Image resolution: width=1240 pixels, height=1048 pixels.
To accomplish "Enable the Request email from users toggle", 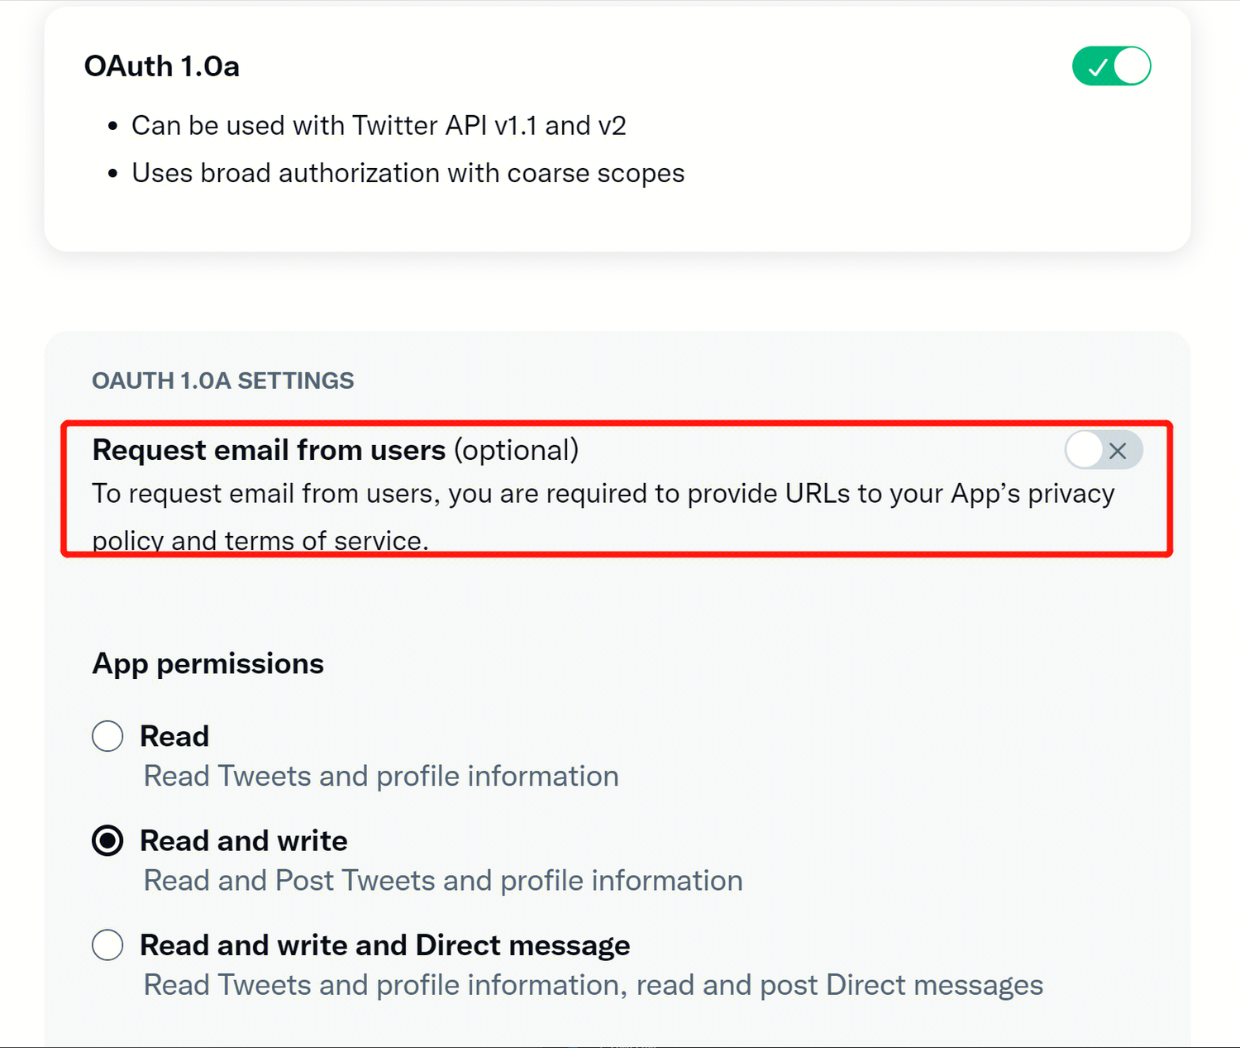I will click(x=1103, y=450).
